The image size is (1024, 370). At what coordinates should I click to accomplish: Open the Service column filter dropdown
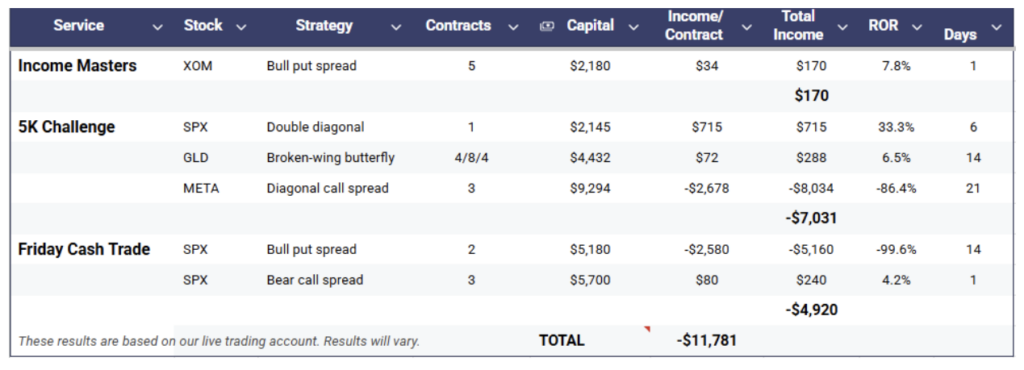pos(157,27)
